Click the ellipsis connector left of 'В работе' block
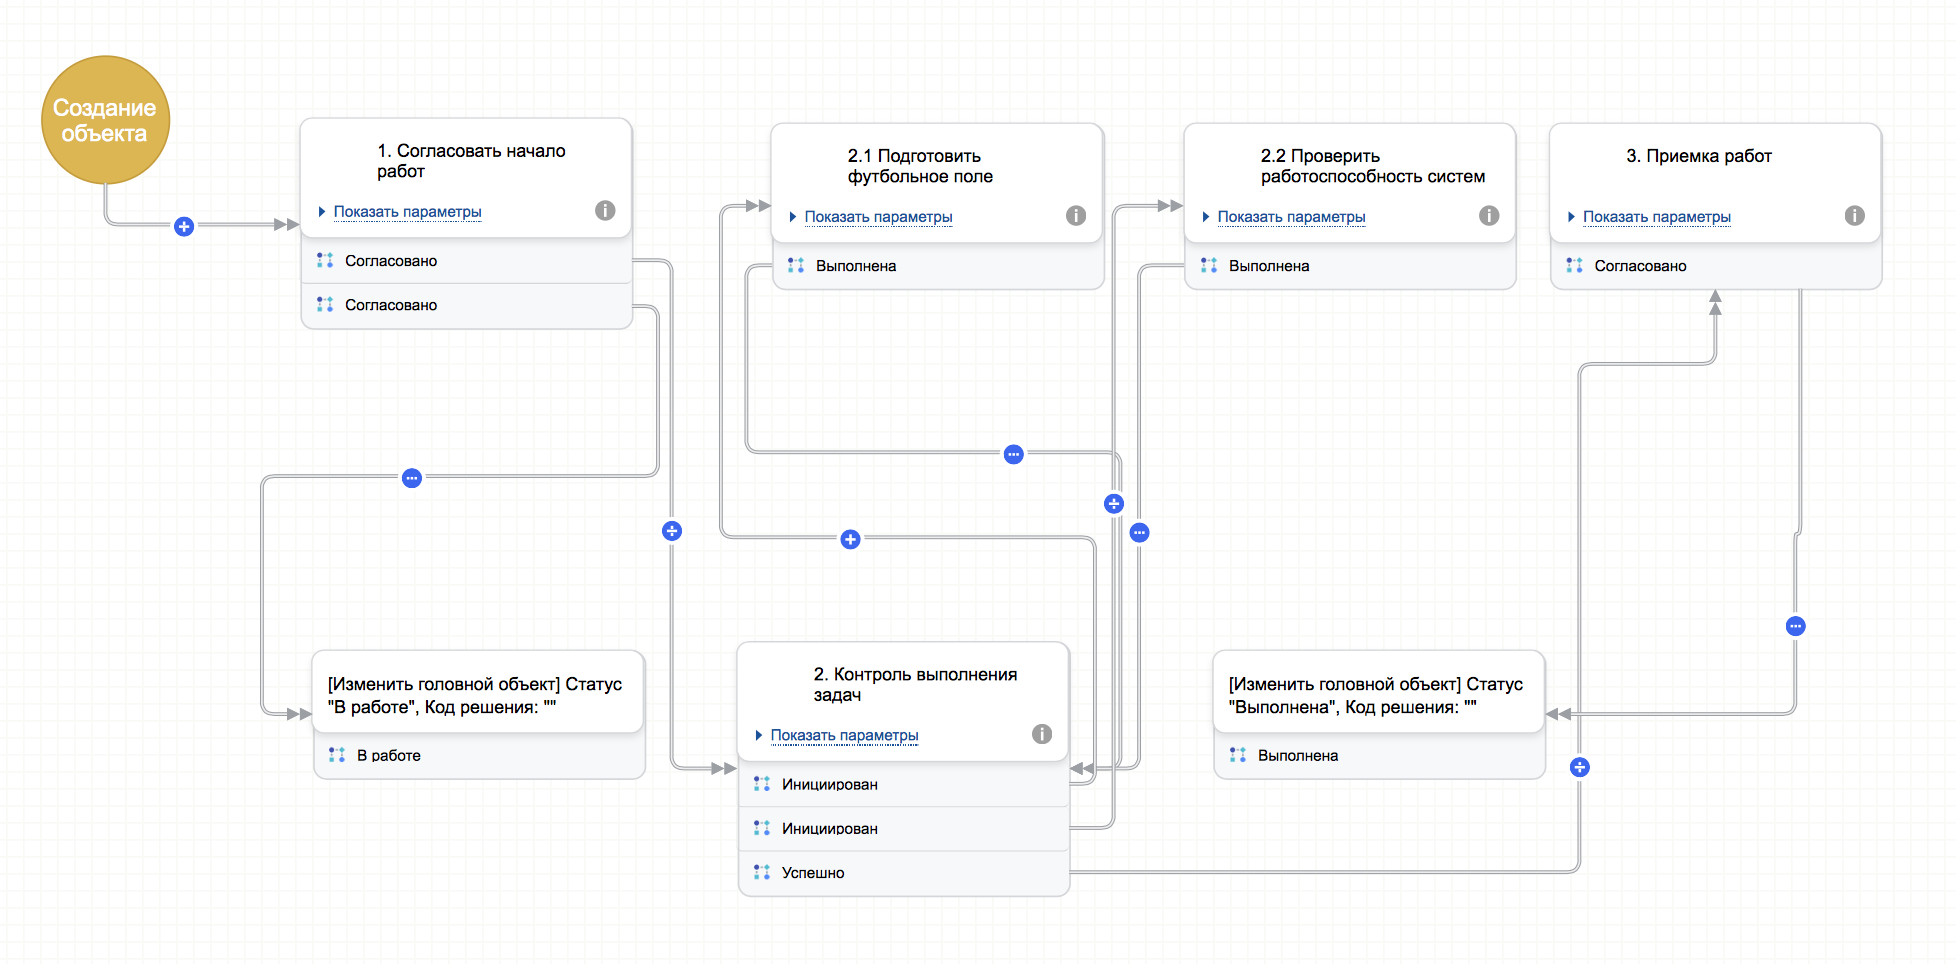This screenshot has height=964, width=1956. coord(412,478)
